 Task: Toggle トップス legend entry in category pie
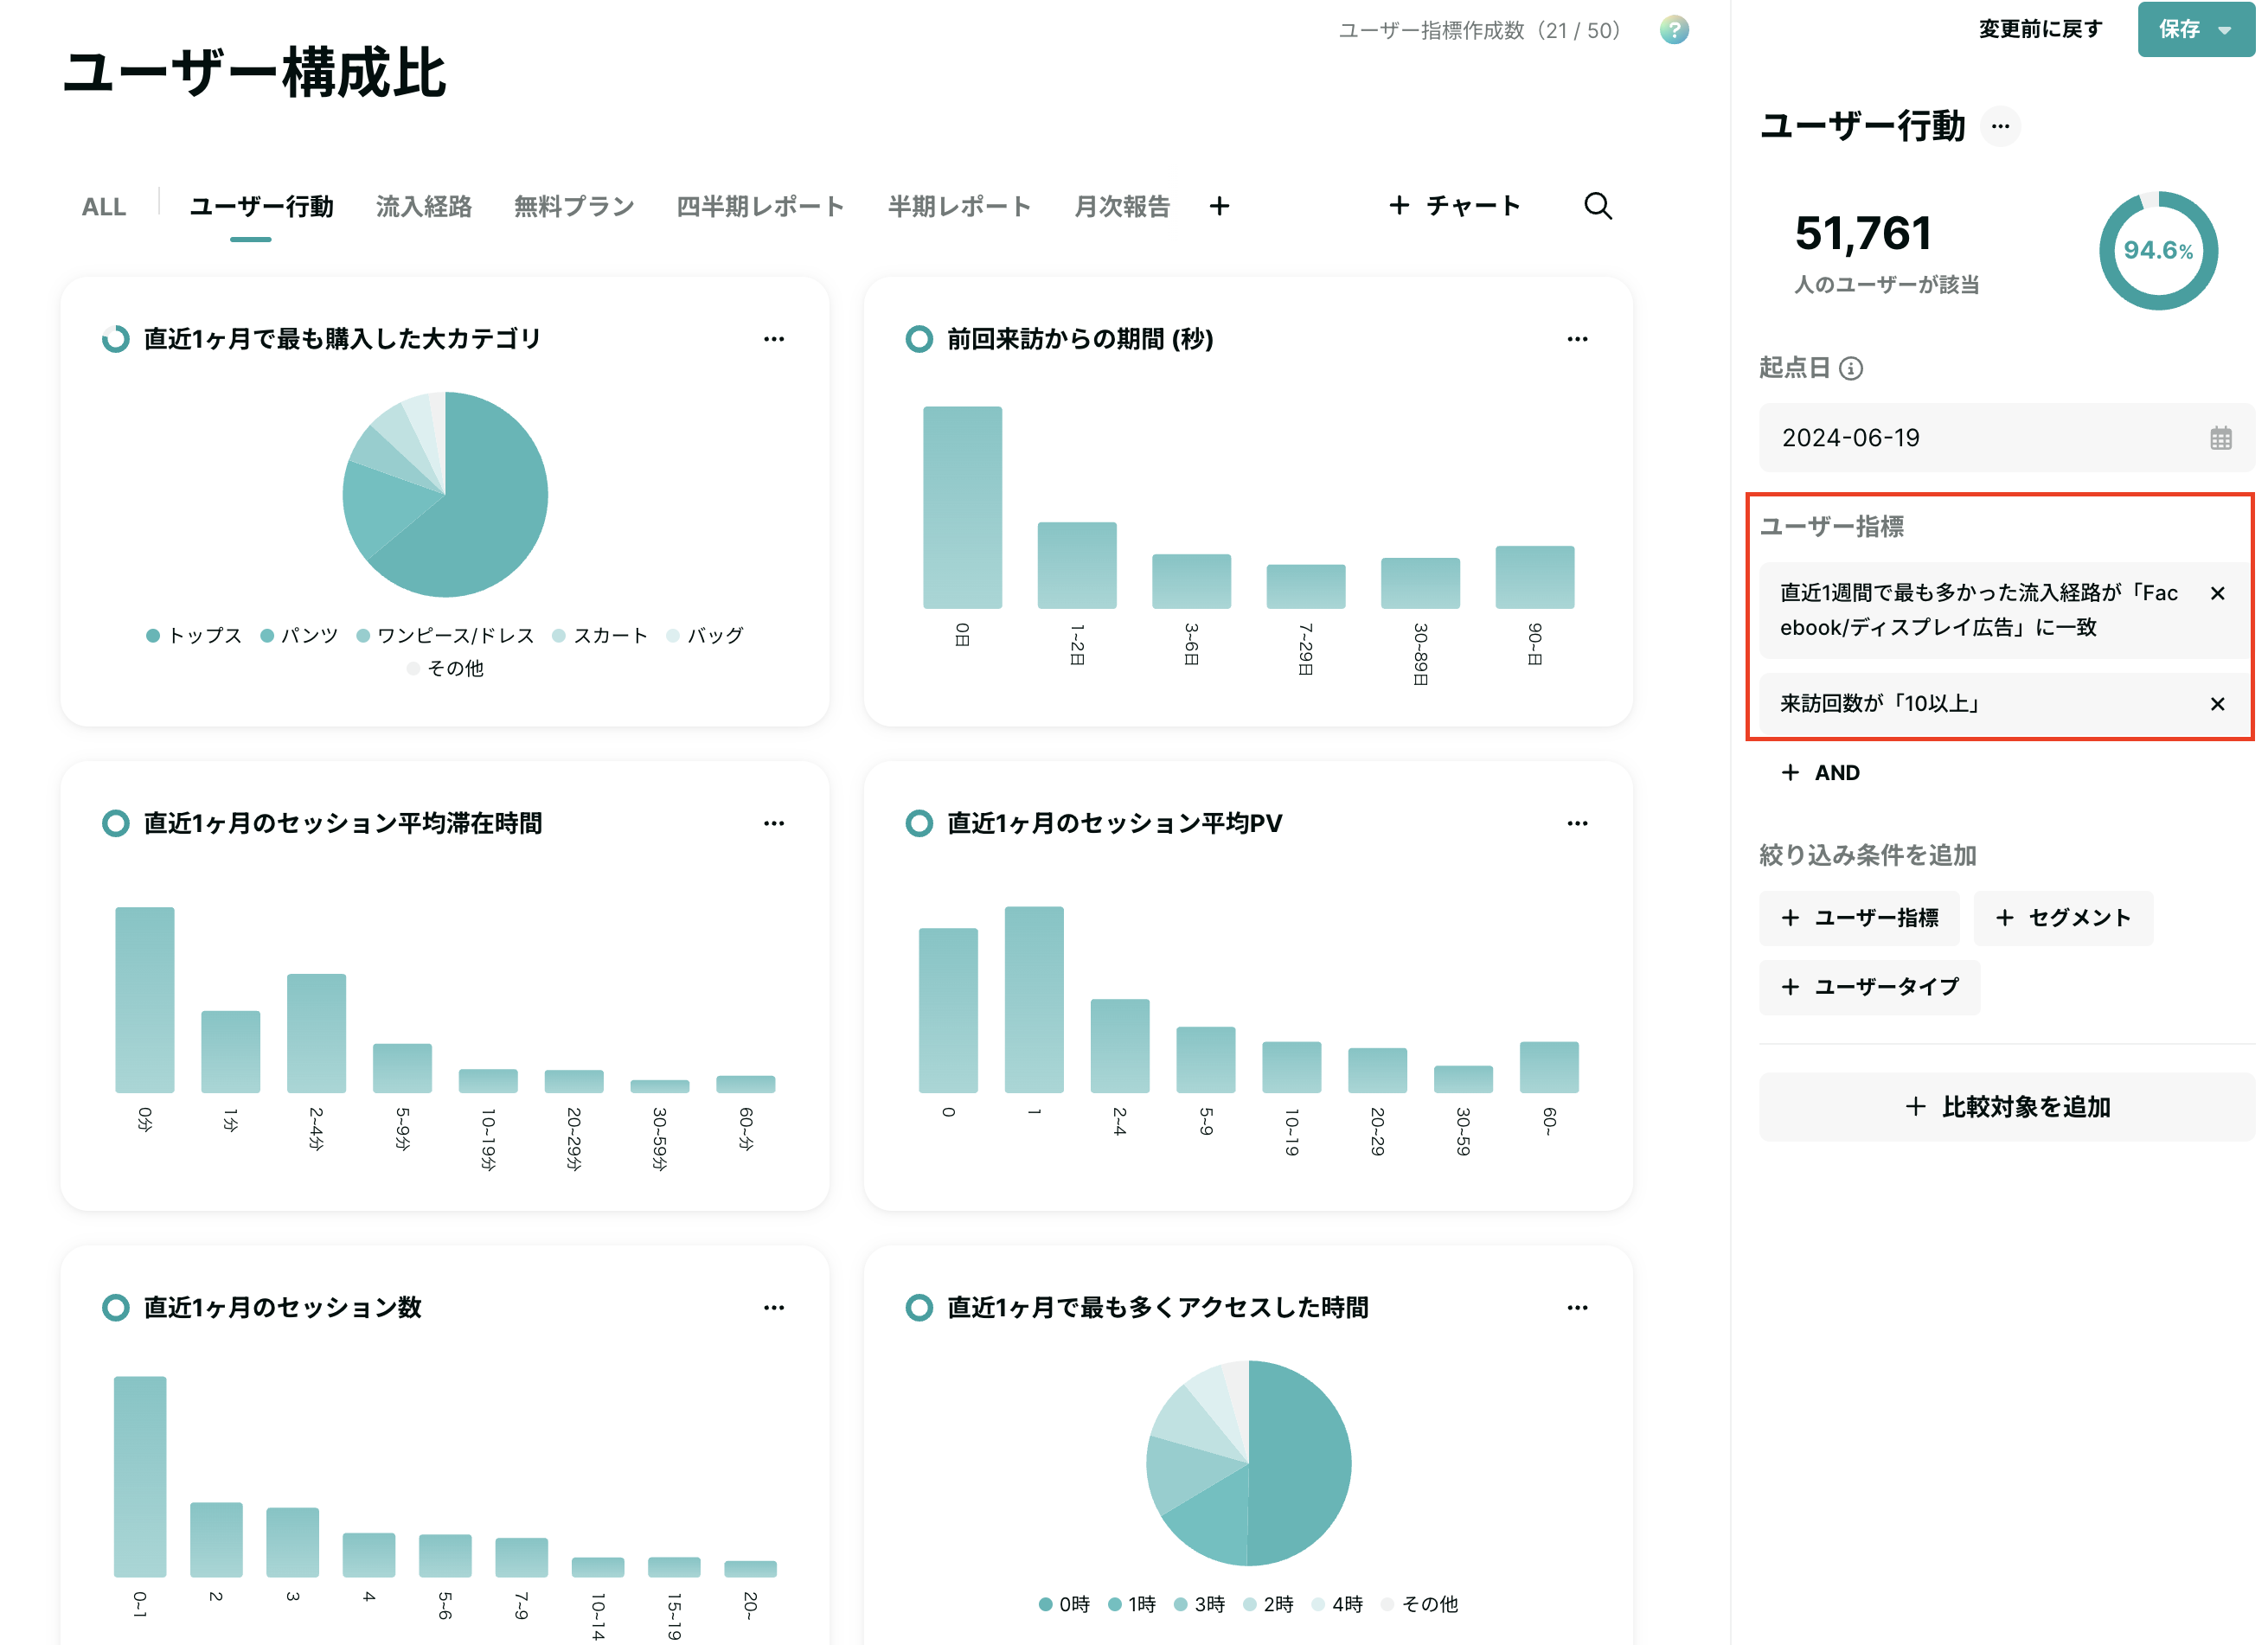click(194, 636)
